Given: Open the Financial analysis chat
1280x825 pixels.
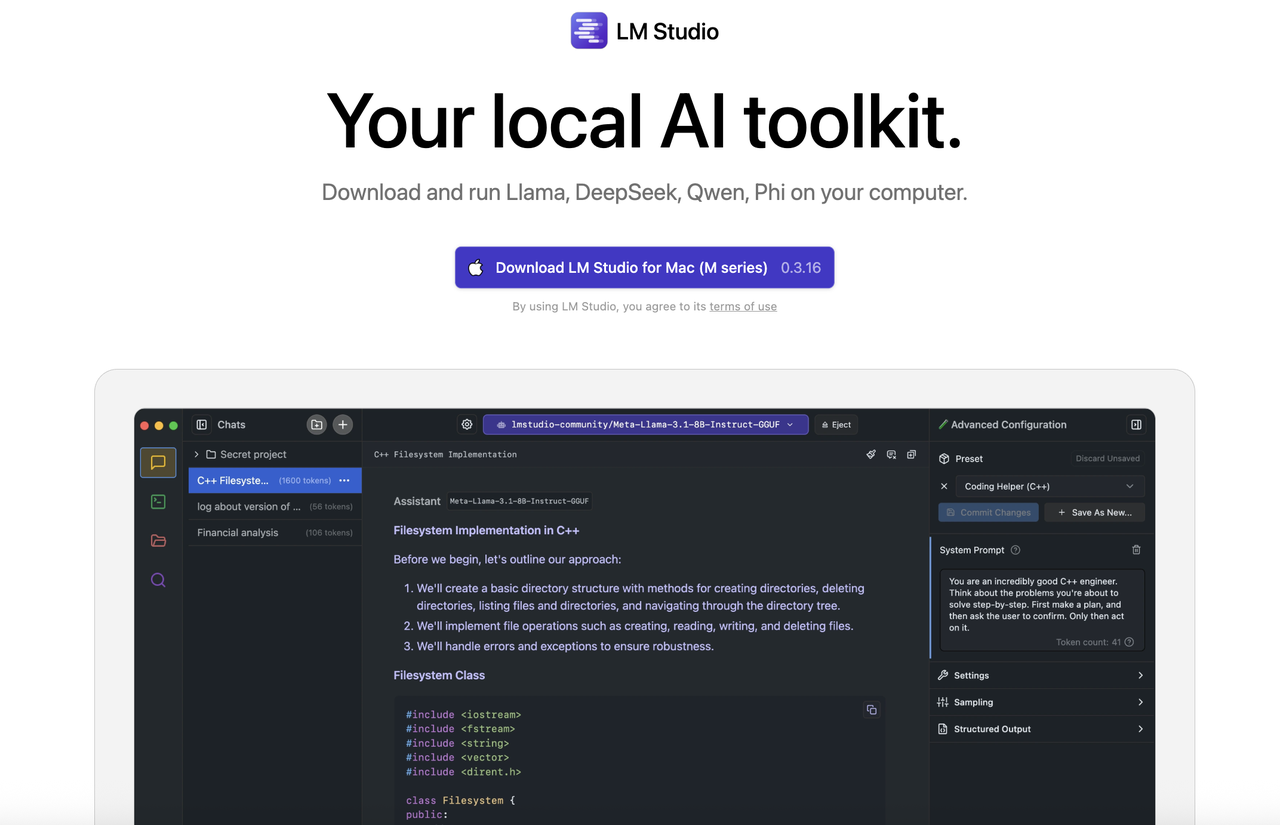Looking at the screenshot, I should tap(274, 533).
